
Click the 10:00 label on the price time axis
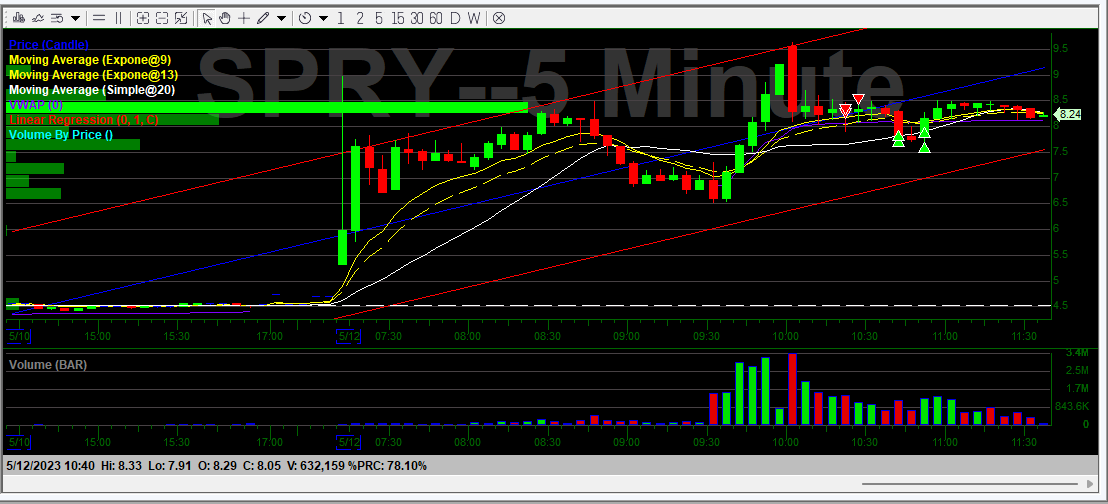pos(785,336)
